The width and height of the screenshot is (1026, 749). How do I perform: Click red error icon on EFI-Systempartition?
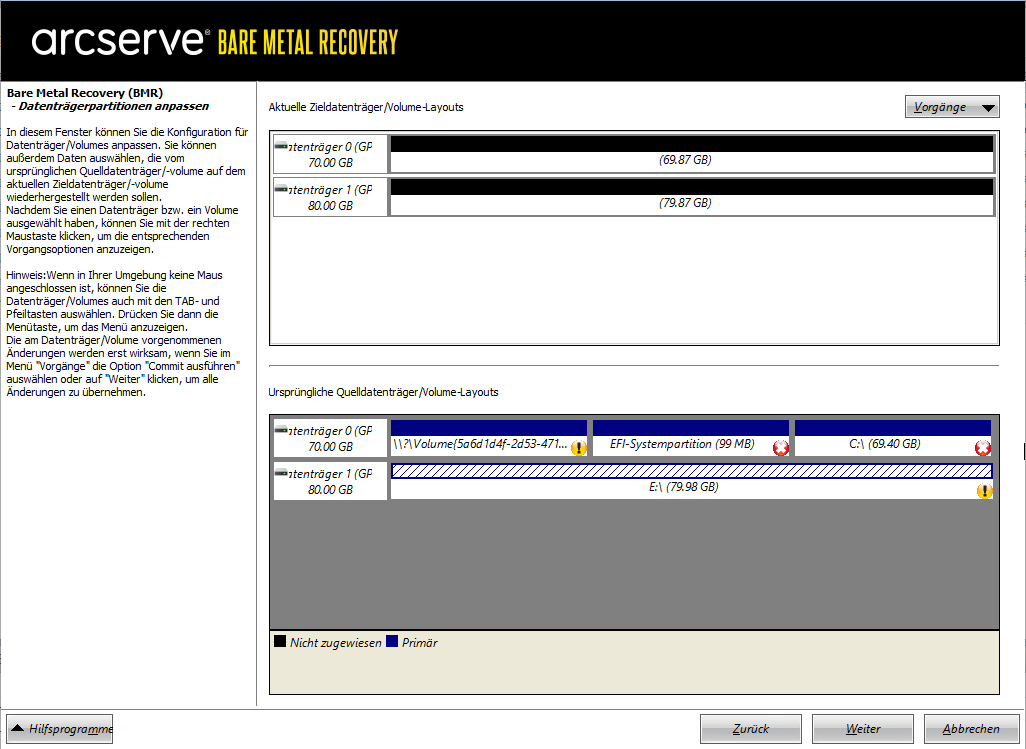click(x=781, y=448)
